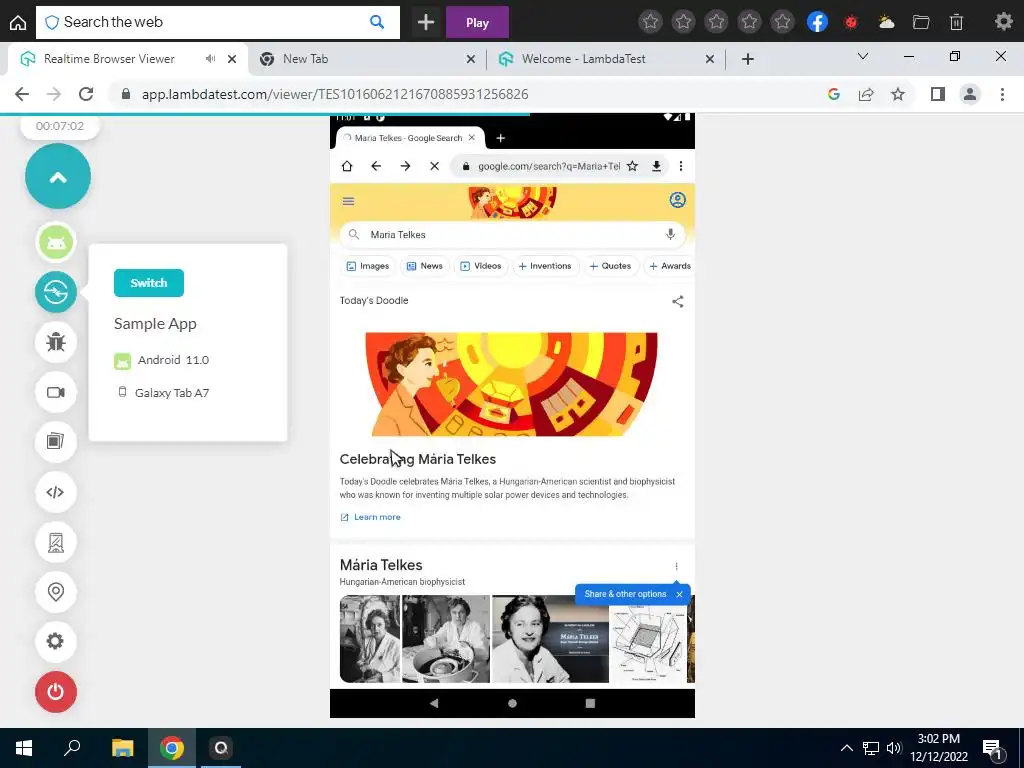Open the Chrome three-dot menu

(x=1002, y=94)
